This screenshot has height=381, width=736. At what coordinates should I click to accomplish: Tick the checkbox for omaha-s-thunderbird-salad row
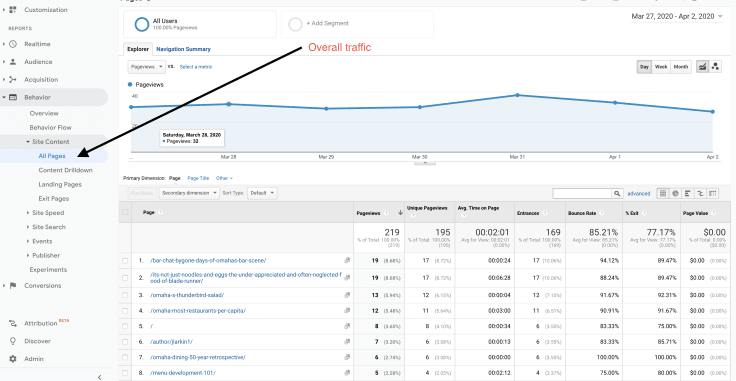[125, 295]
